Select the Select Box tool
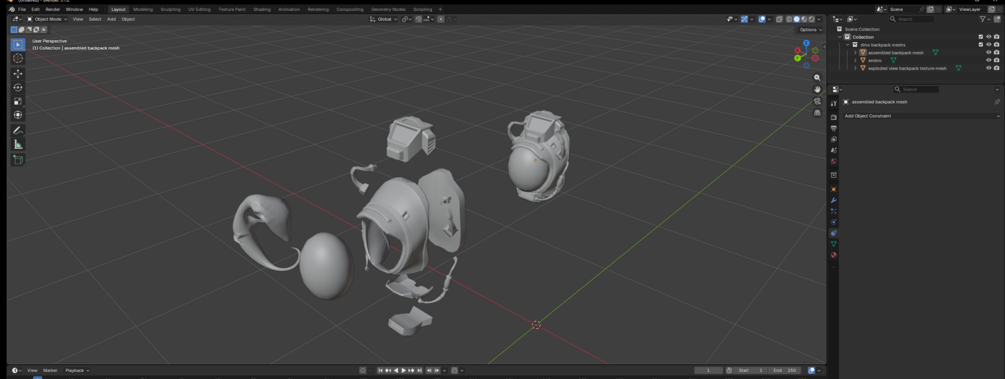1005x379 pixels. 18,44
